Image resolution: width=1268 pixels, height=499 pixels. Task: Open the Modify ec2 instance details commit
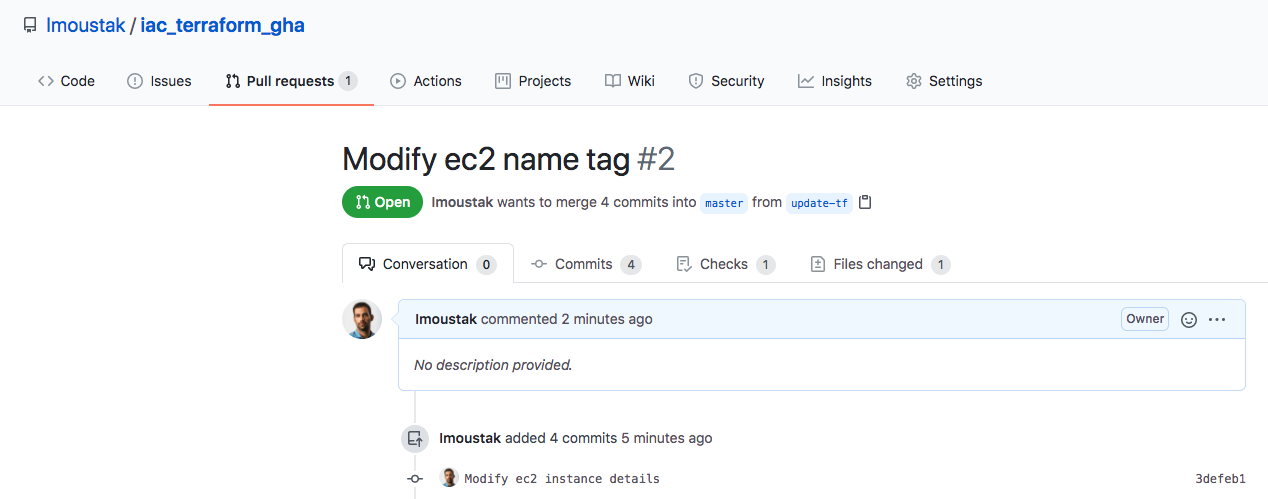562,479
